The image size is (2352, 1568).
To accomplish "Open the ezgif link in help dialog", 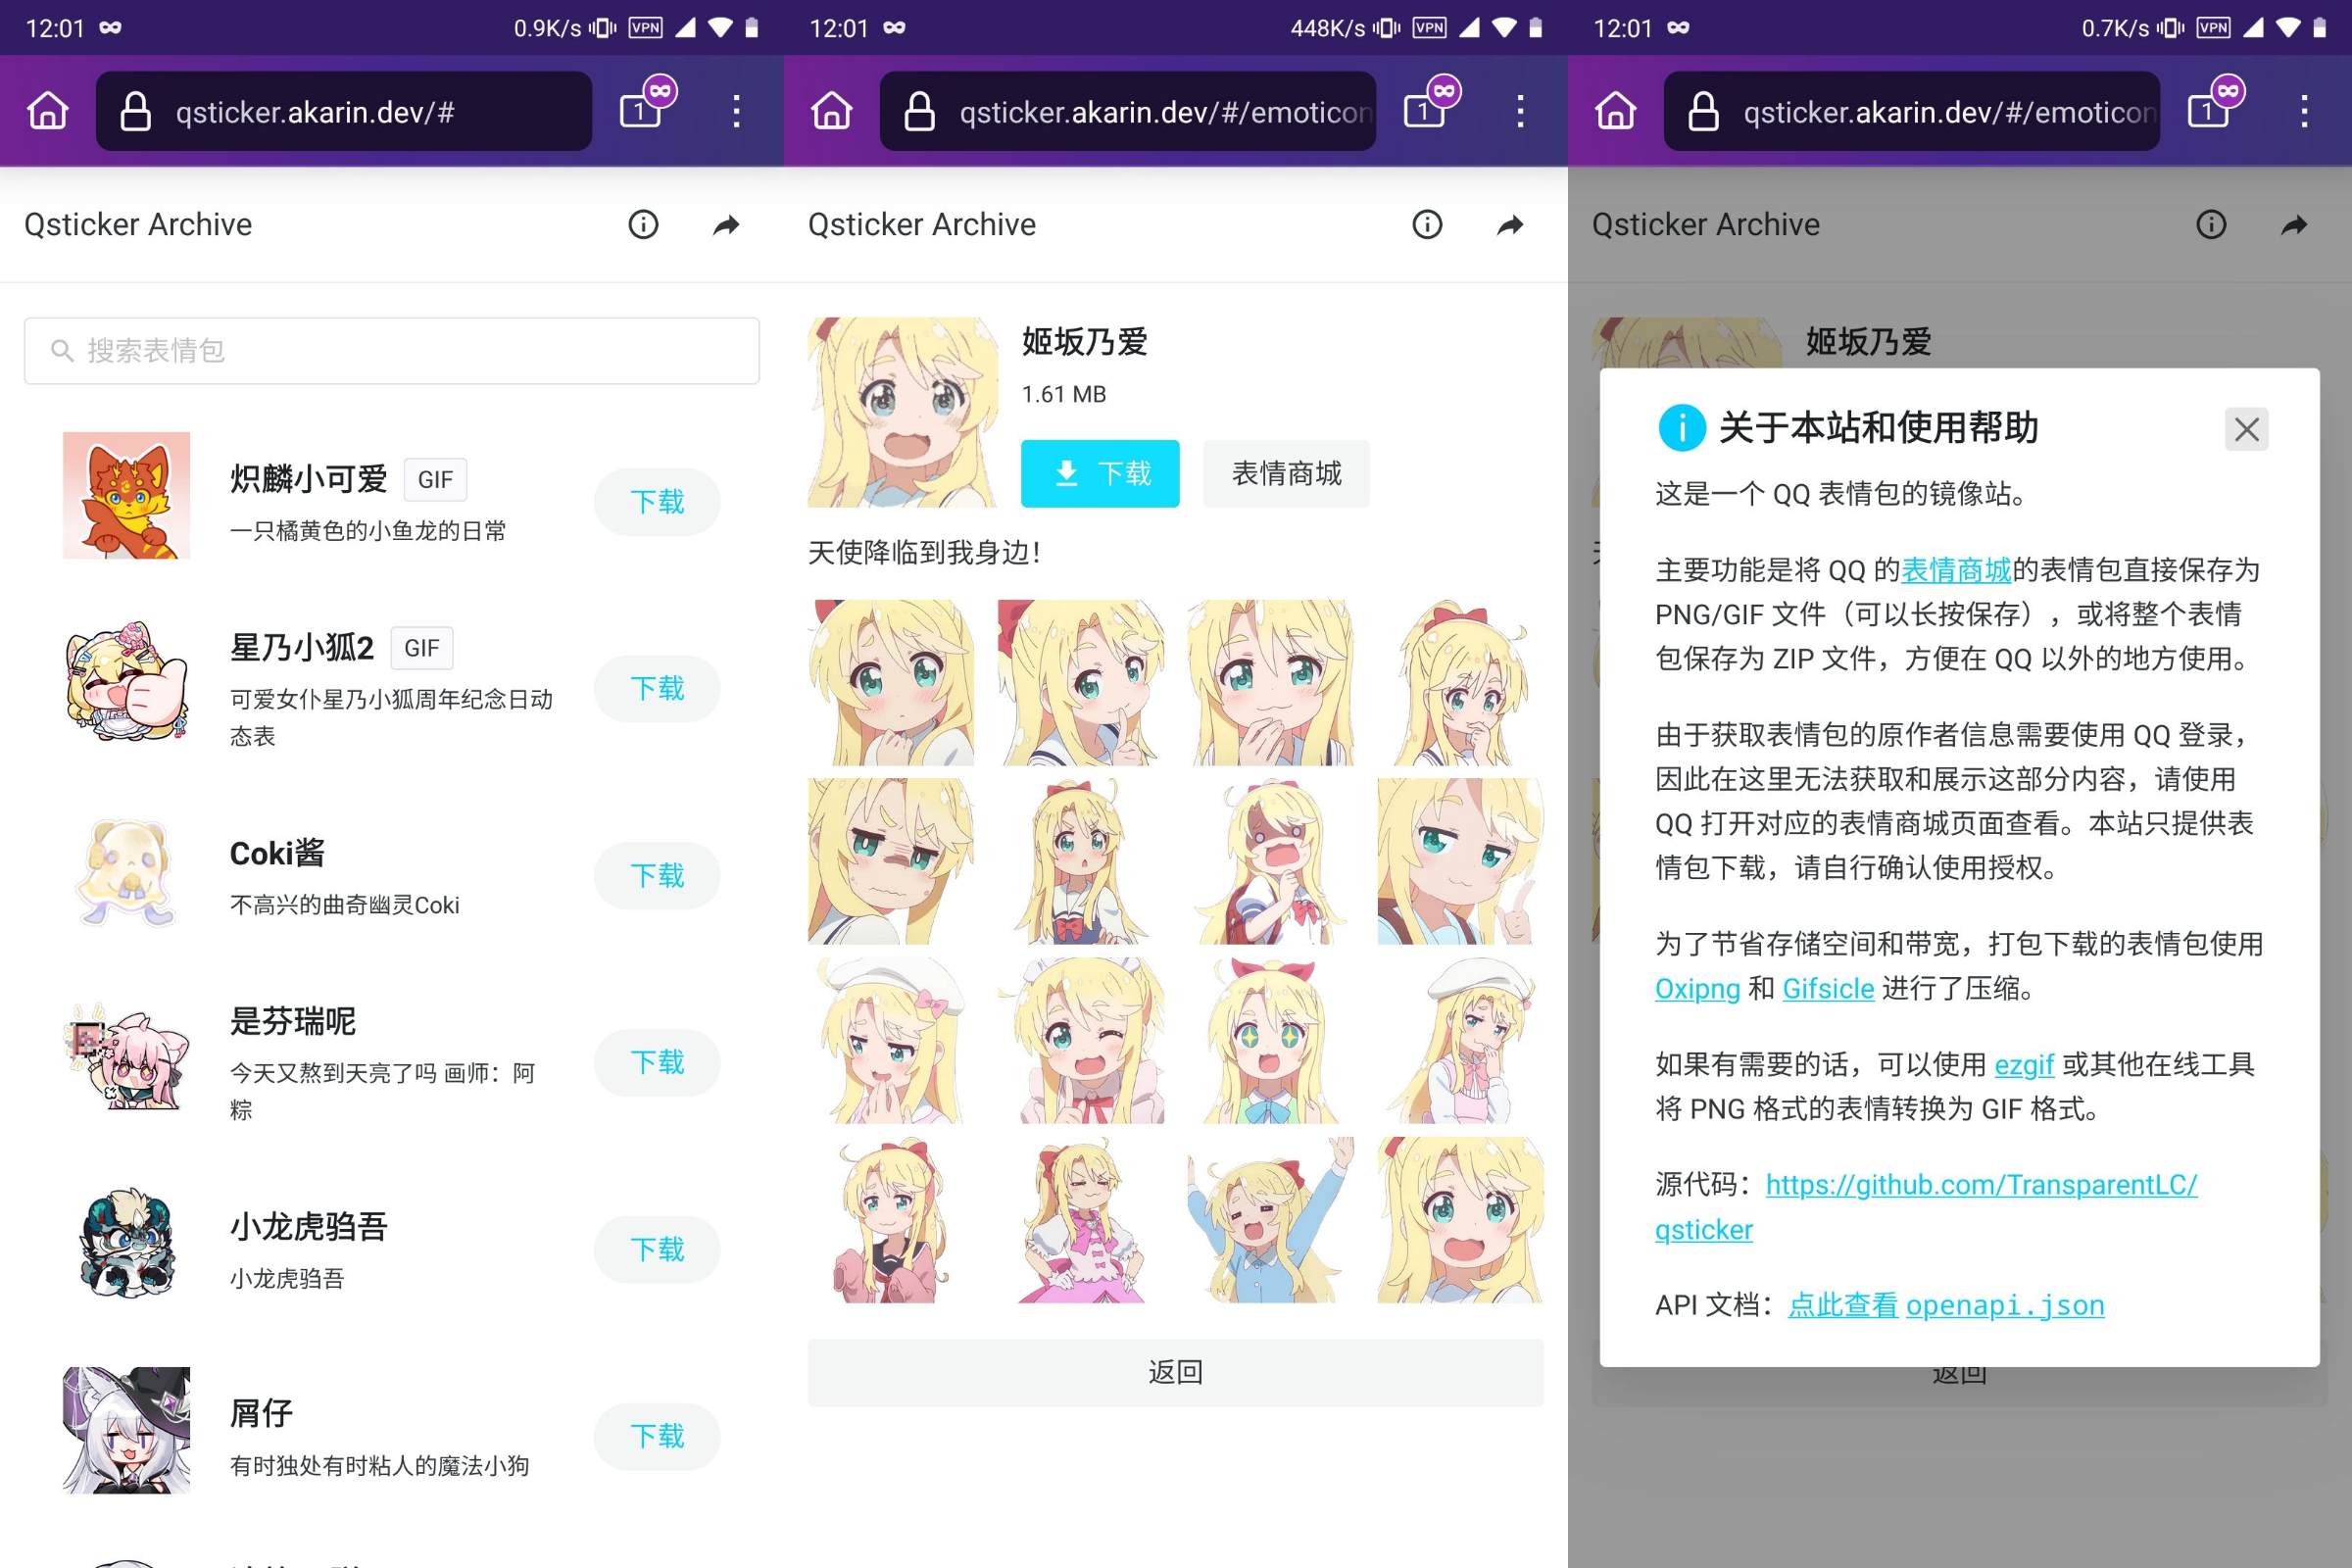I will (2023, 1064).
